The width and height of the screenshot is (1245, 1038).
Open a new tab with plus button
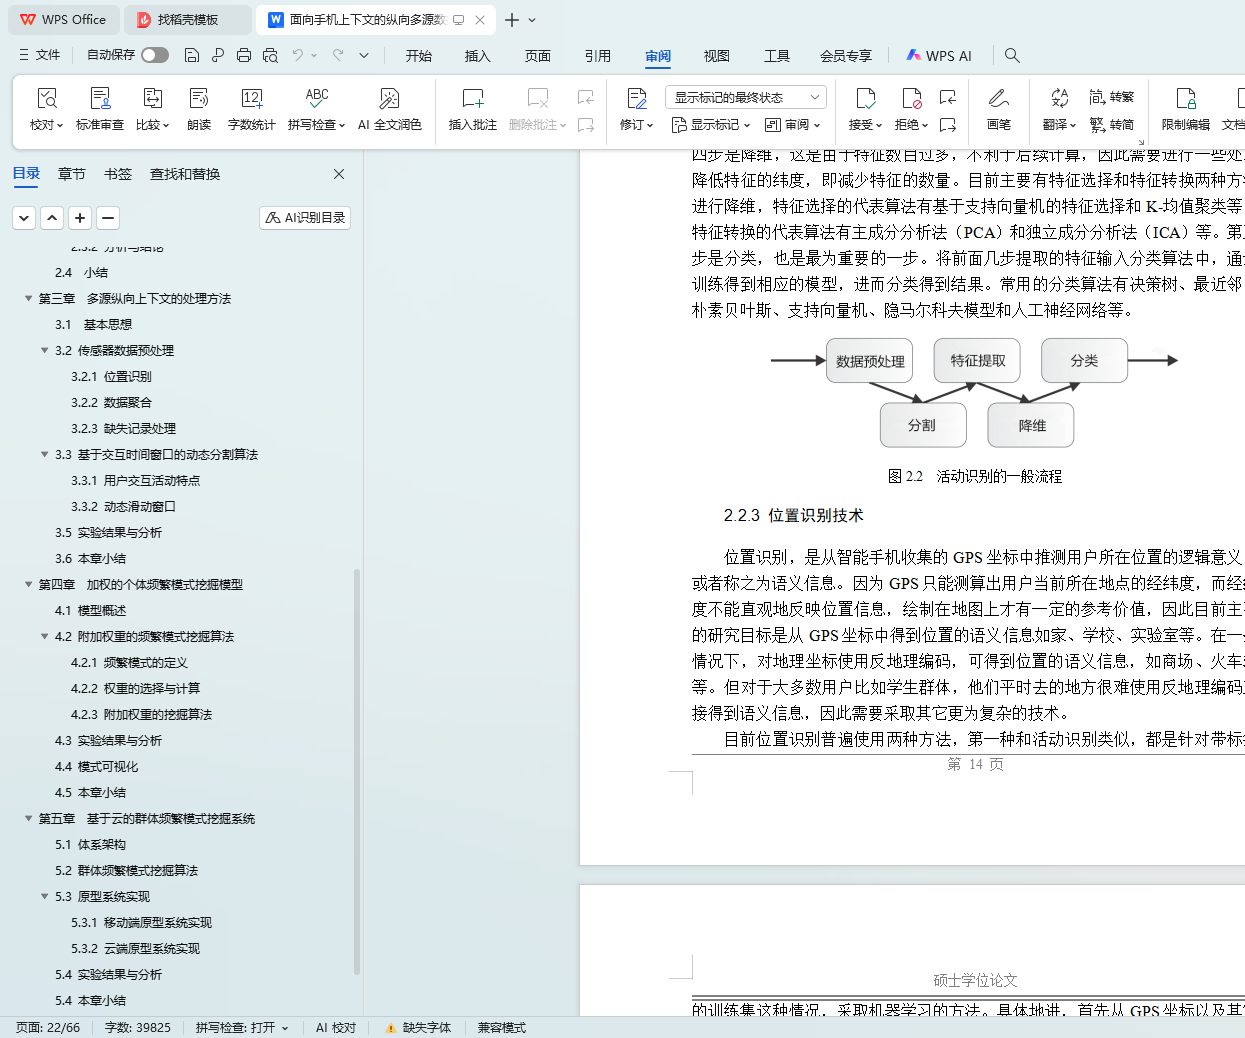pos(512,19)
